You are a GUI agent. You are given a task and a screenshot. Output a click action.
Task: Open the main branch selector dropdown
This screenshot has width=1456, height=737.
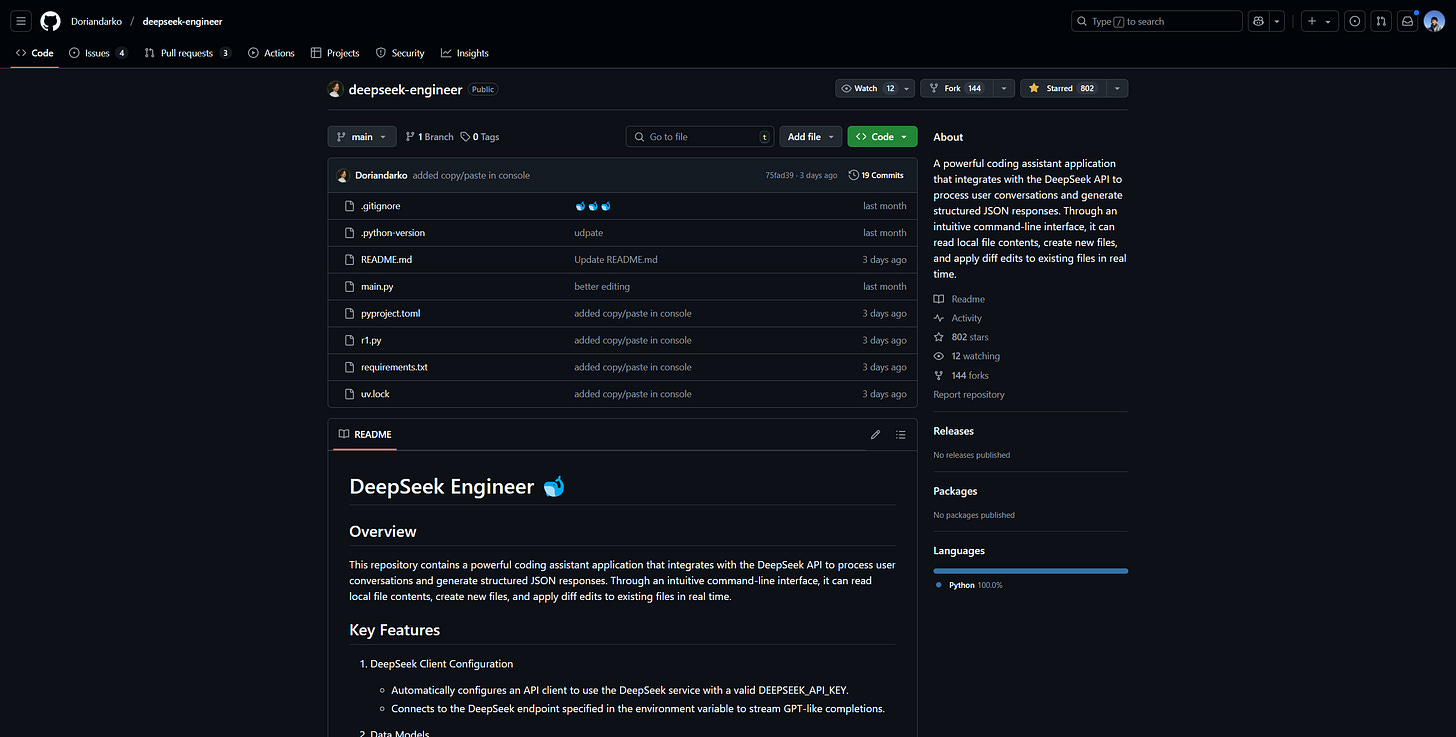click(x=362, y=137)
